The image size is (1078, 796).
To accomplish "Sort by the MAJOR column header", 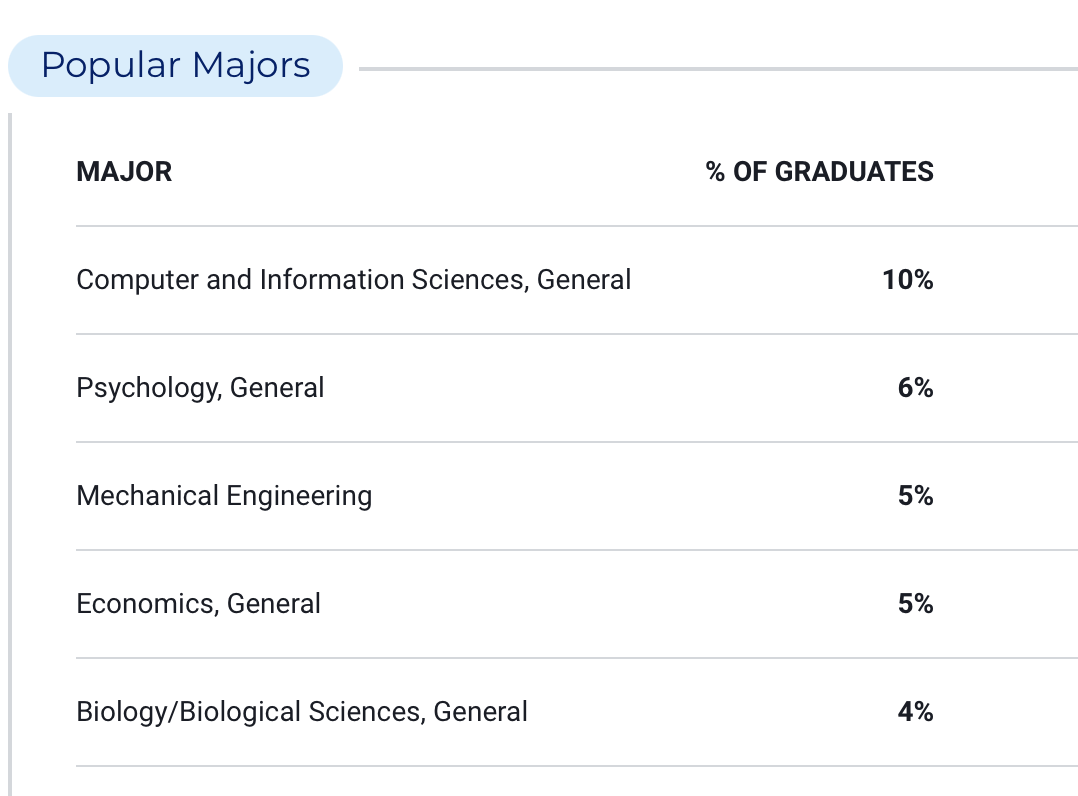I will click(x=124, y=172).
